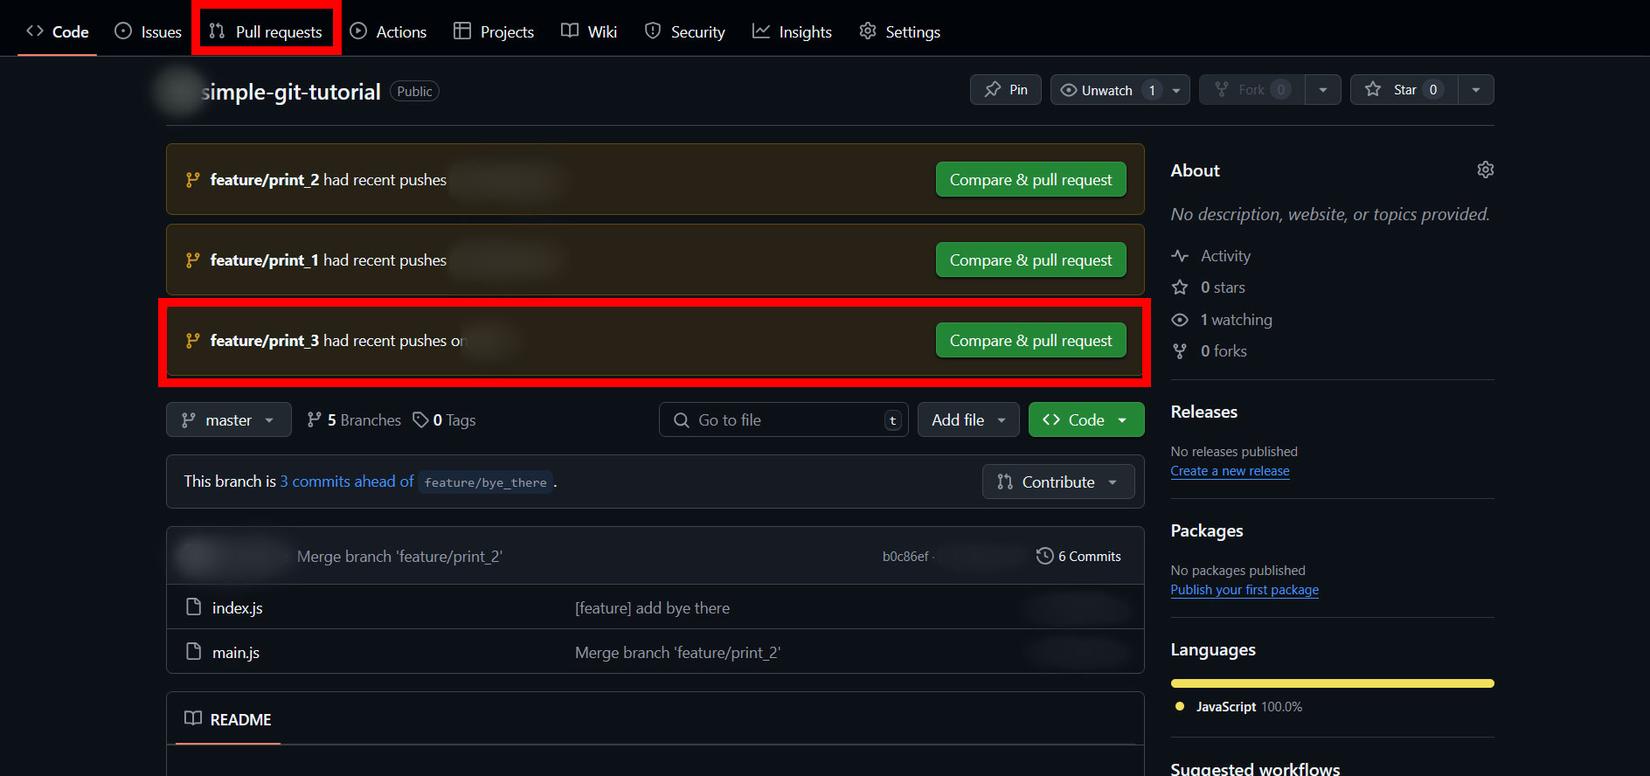The width and height of the screenshot is (1650, 776).
Task: Open the master branch selector
Action: [x=229, y=420]
